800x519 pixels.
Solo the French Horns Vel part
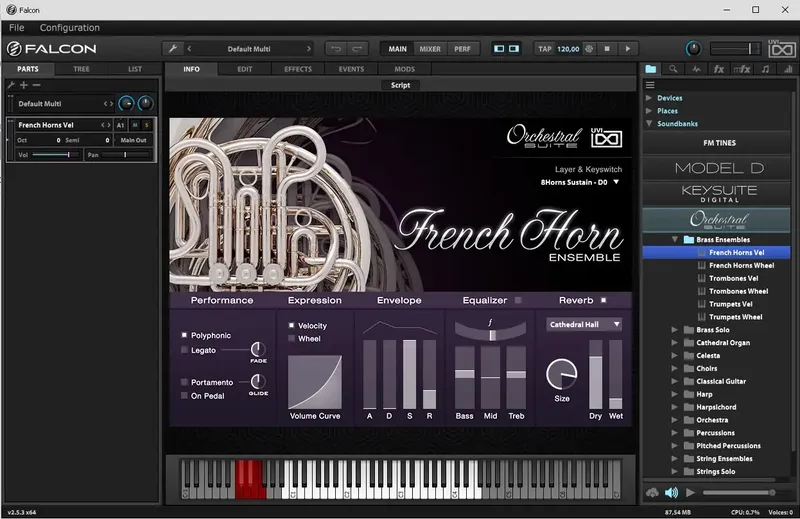tap(146, 125)
